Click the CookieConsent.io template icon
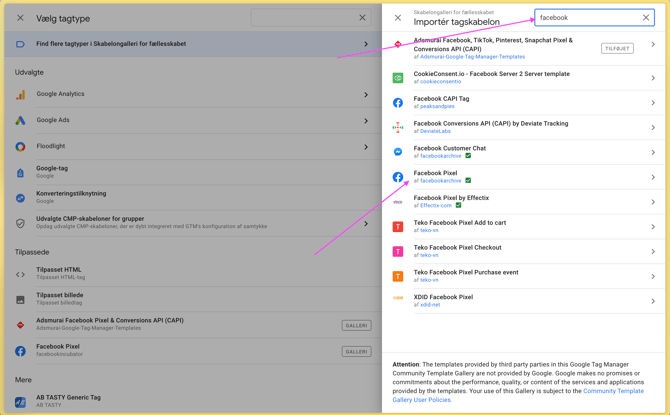670x415 pixels. click(x=398, y=78)
